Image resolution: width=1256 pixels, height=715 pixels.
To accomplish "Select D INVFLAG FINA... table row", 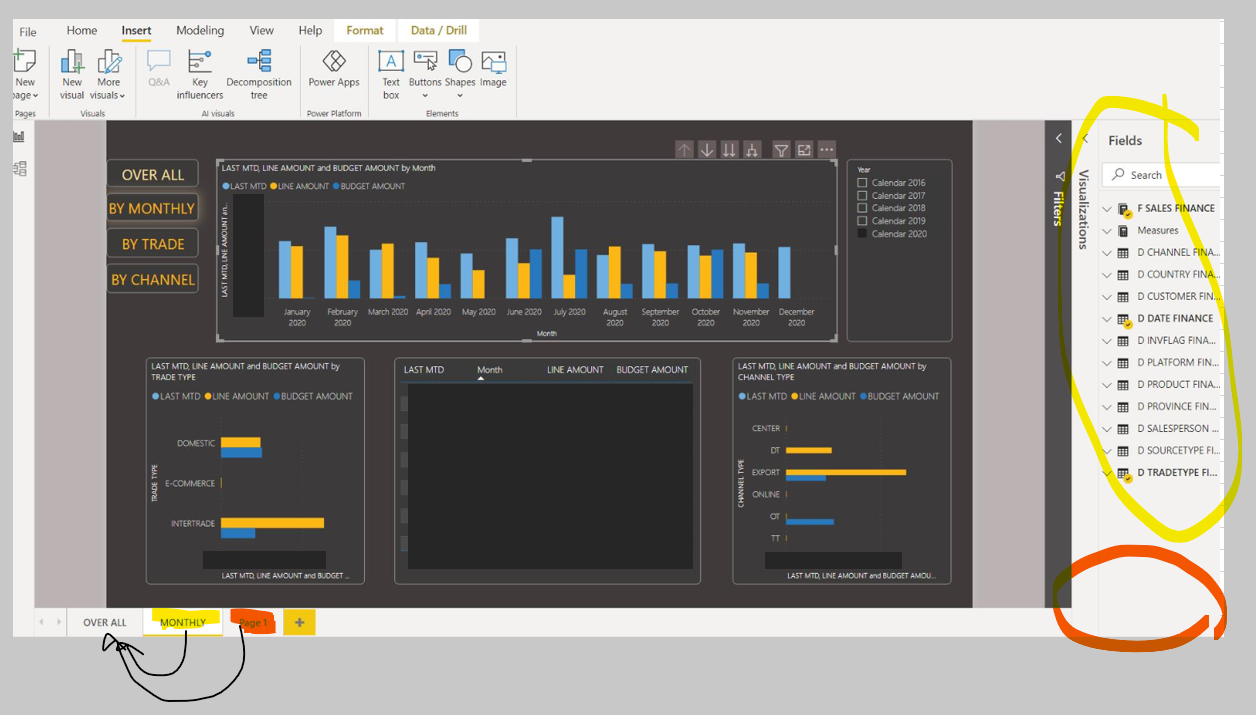I will (x=1161, y=341).
